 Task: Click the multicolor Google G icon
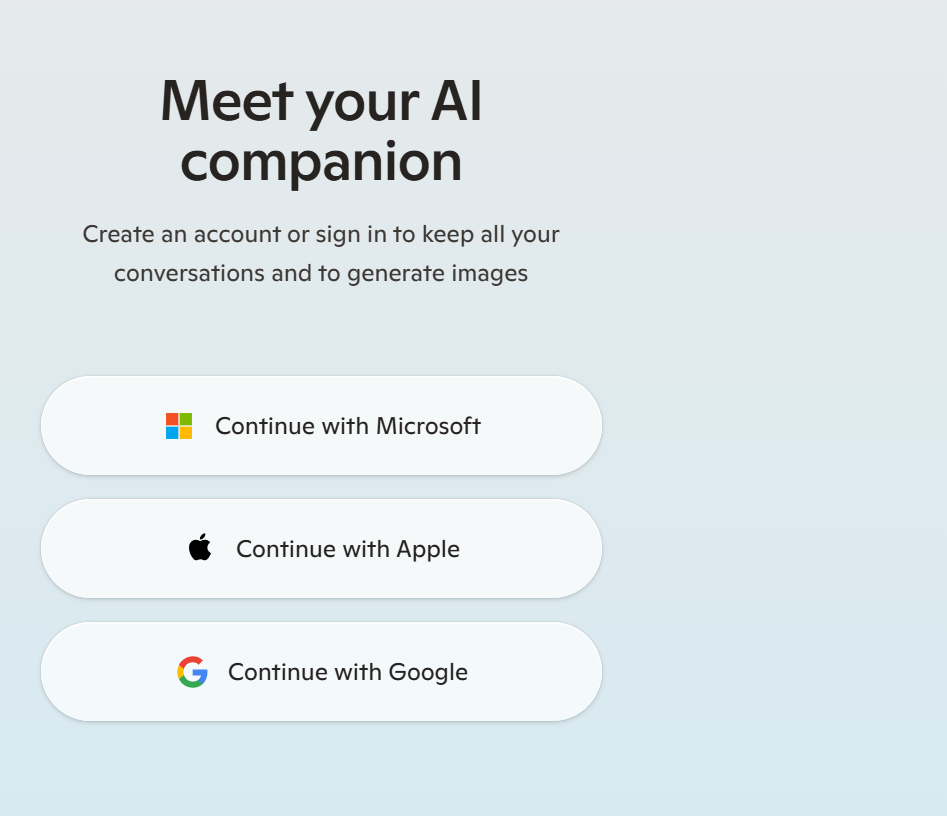(192, 672)
